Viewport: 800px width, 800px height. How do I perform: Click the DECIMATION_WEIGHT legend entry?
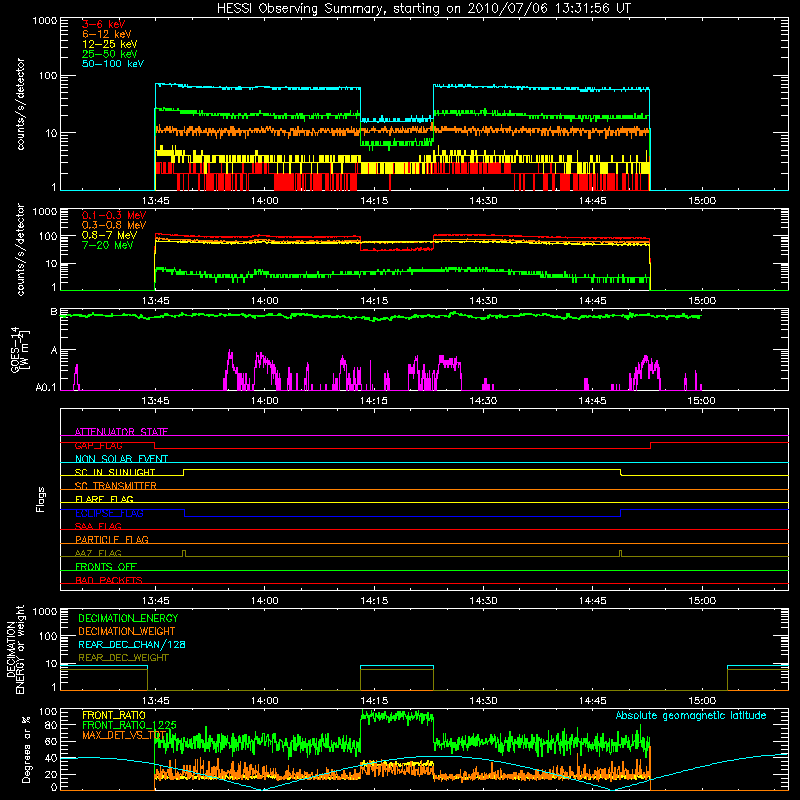click(x=127, y=631)
